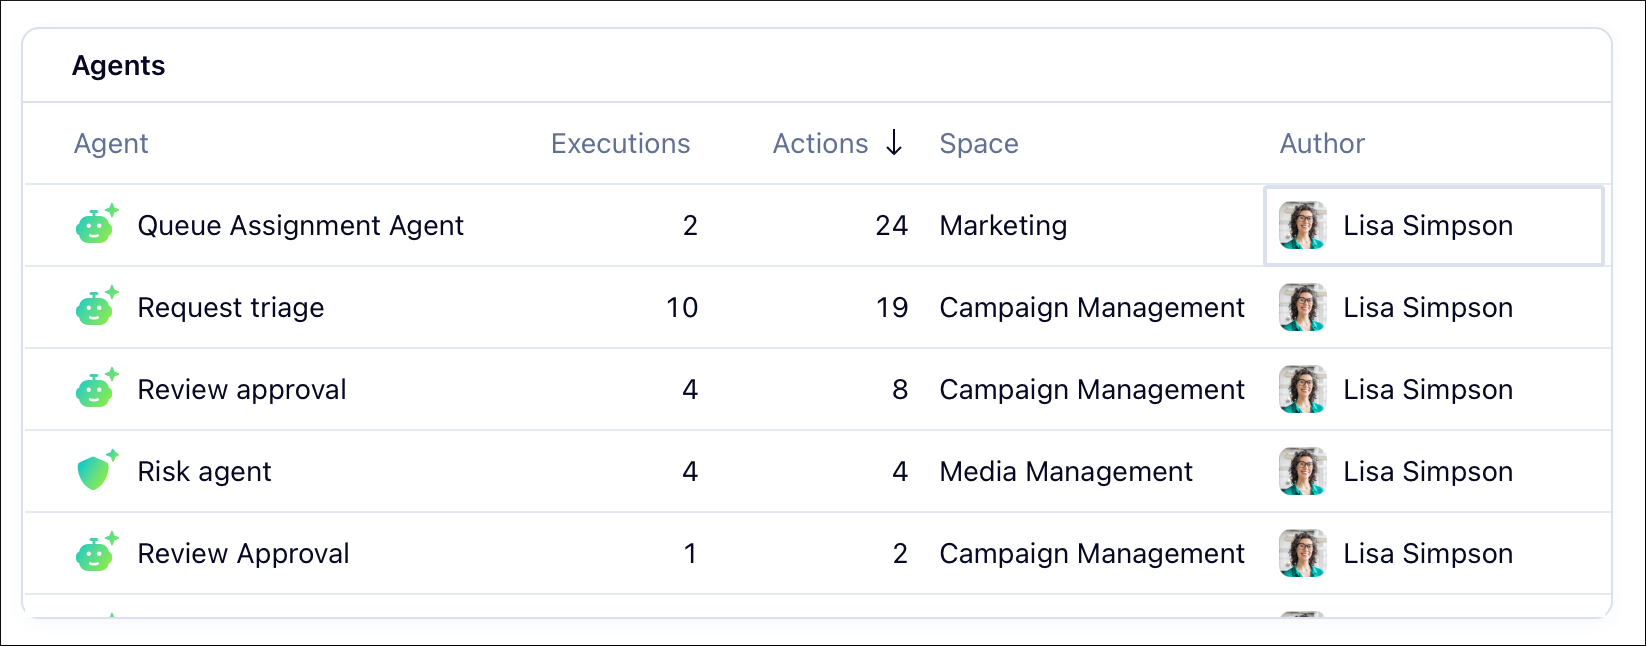Toggle sort via Actions down arrow
Screen dimensions: 1646x646
point(894,143)
